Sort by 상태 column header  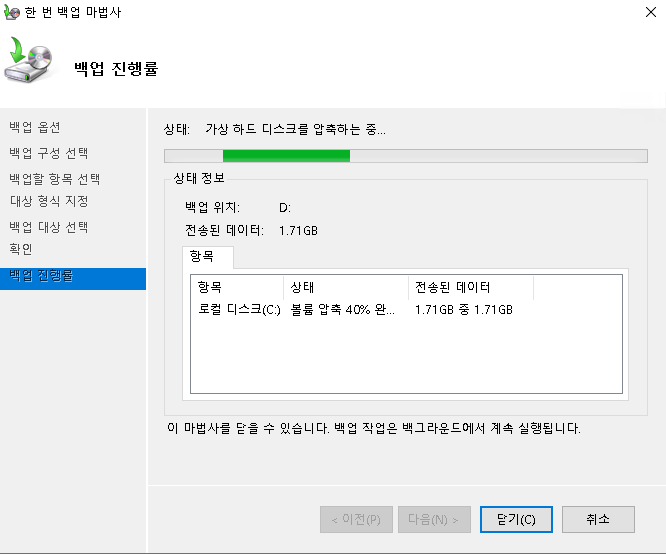345,288
